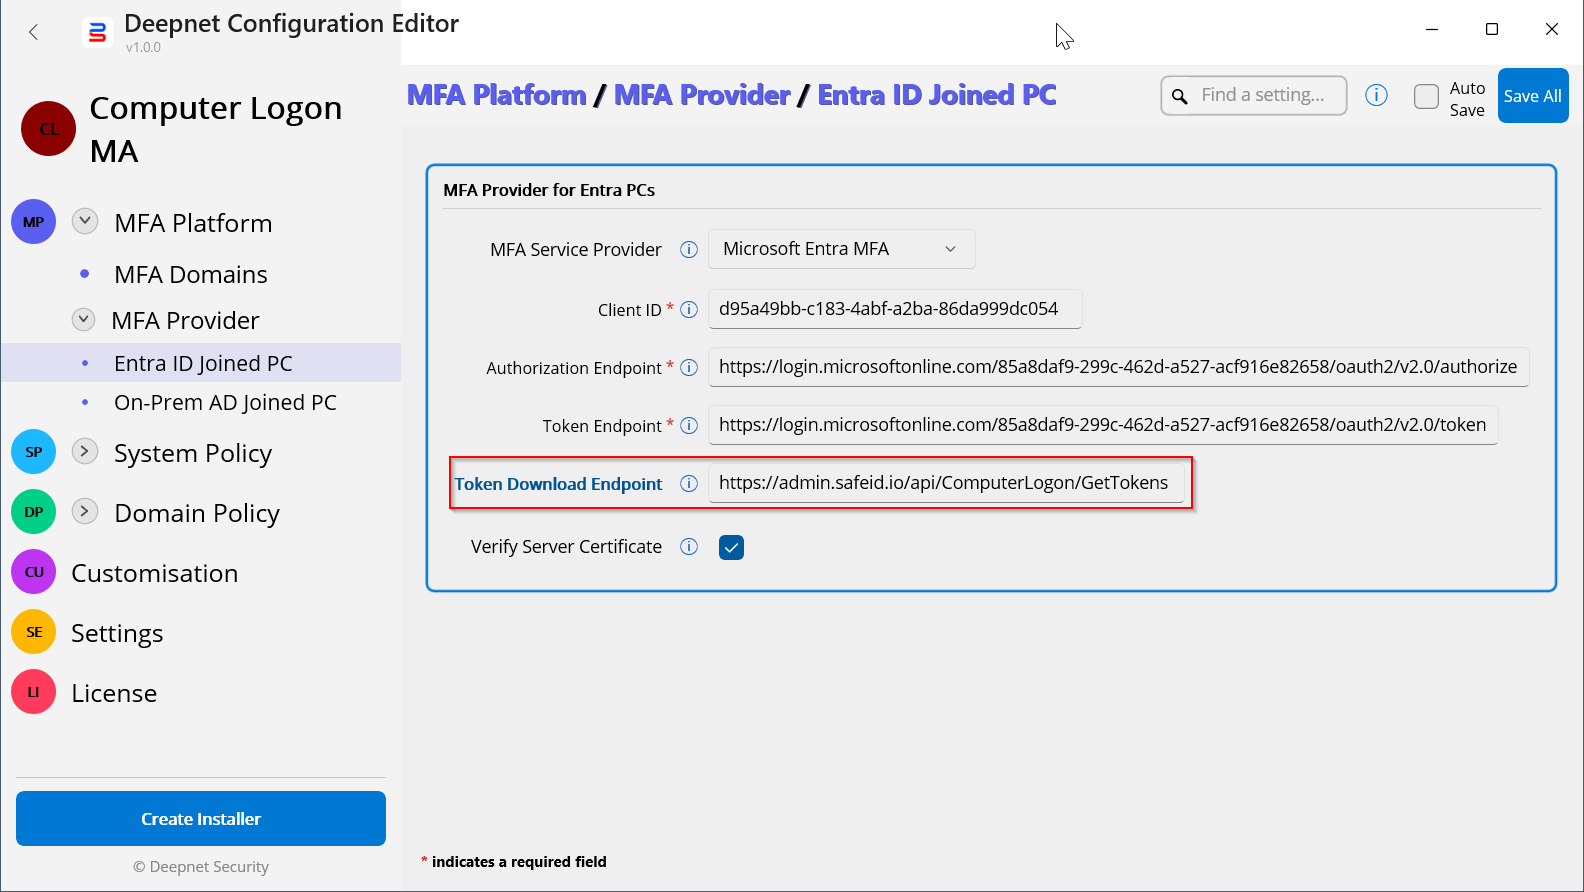Collapse the MFA Platform tree section
Image resolution: width=1584 pixels, height=892 pixels.
coord(85,221)
